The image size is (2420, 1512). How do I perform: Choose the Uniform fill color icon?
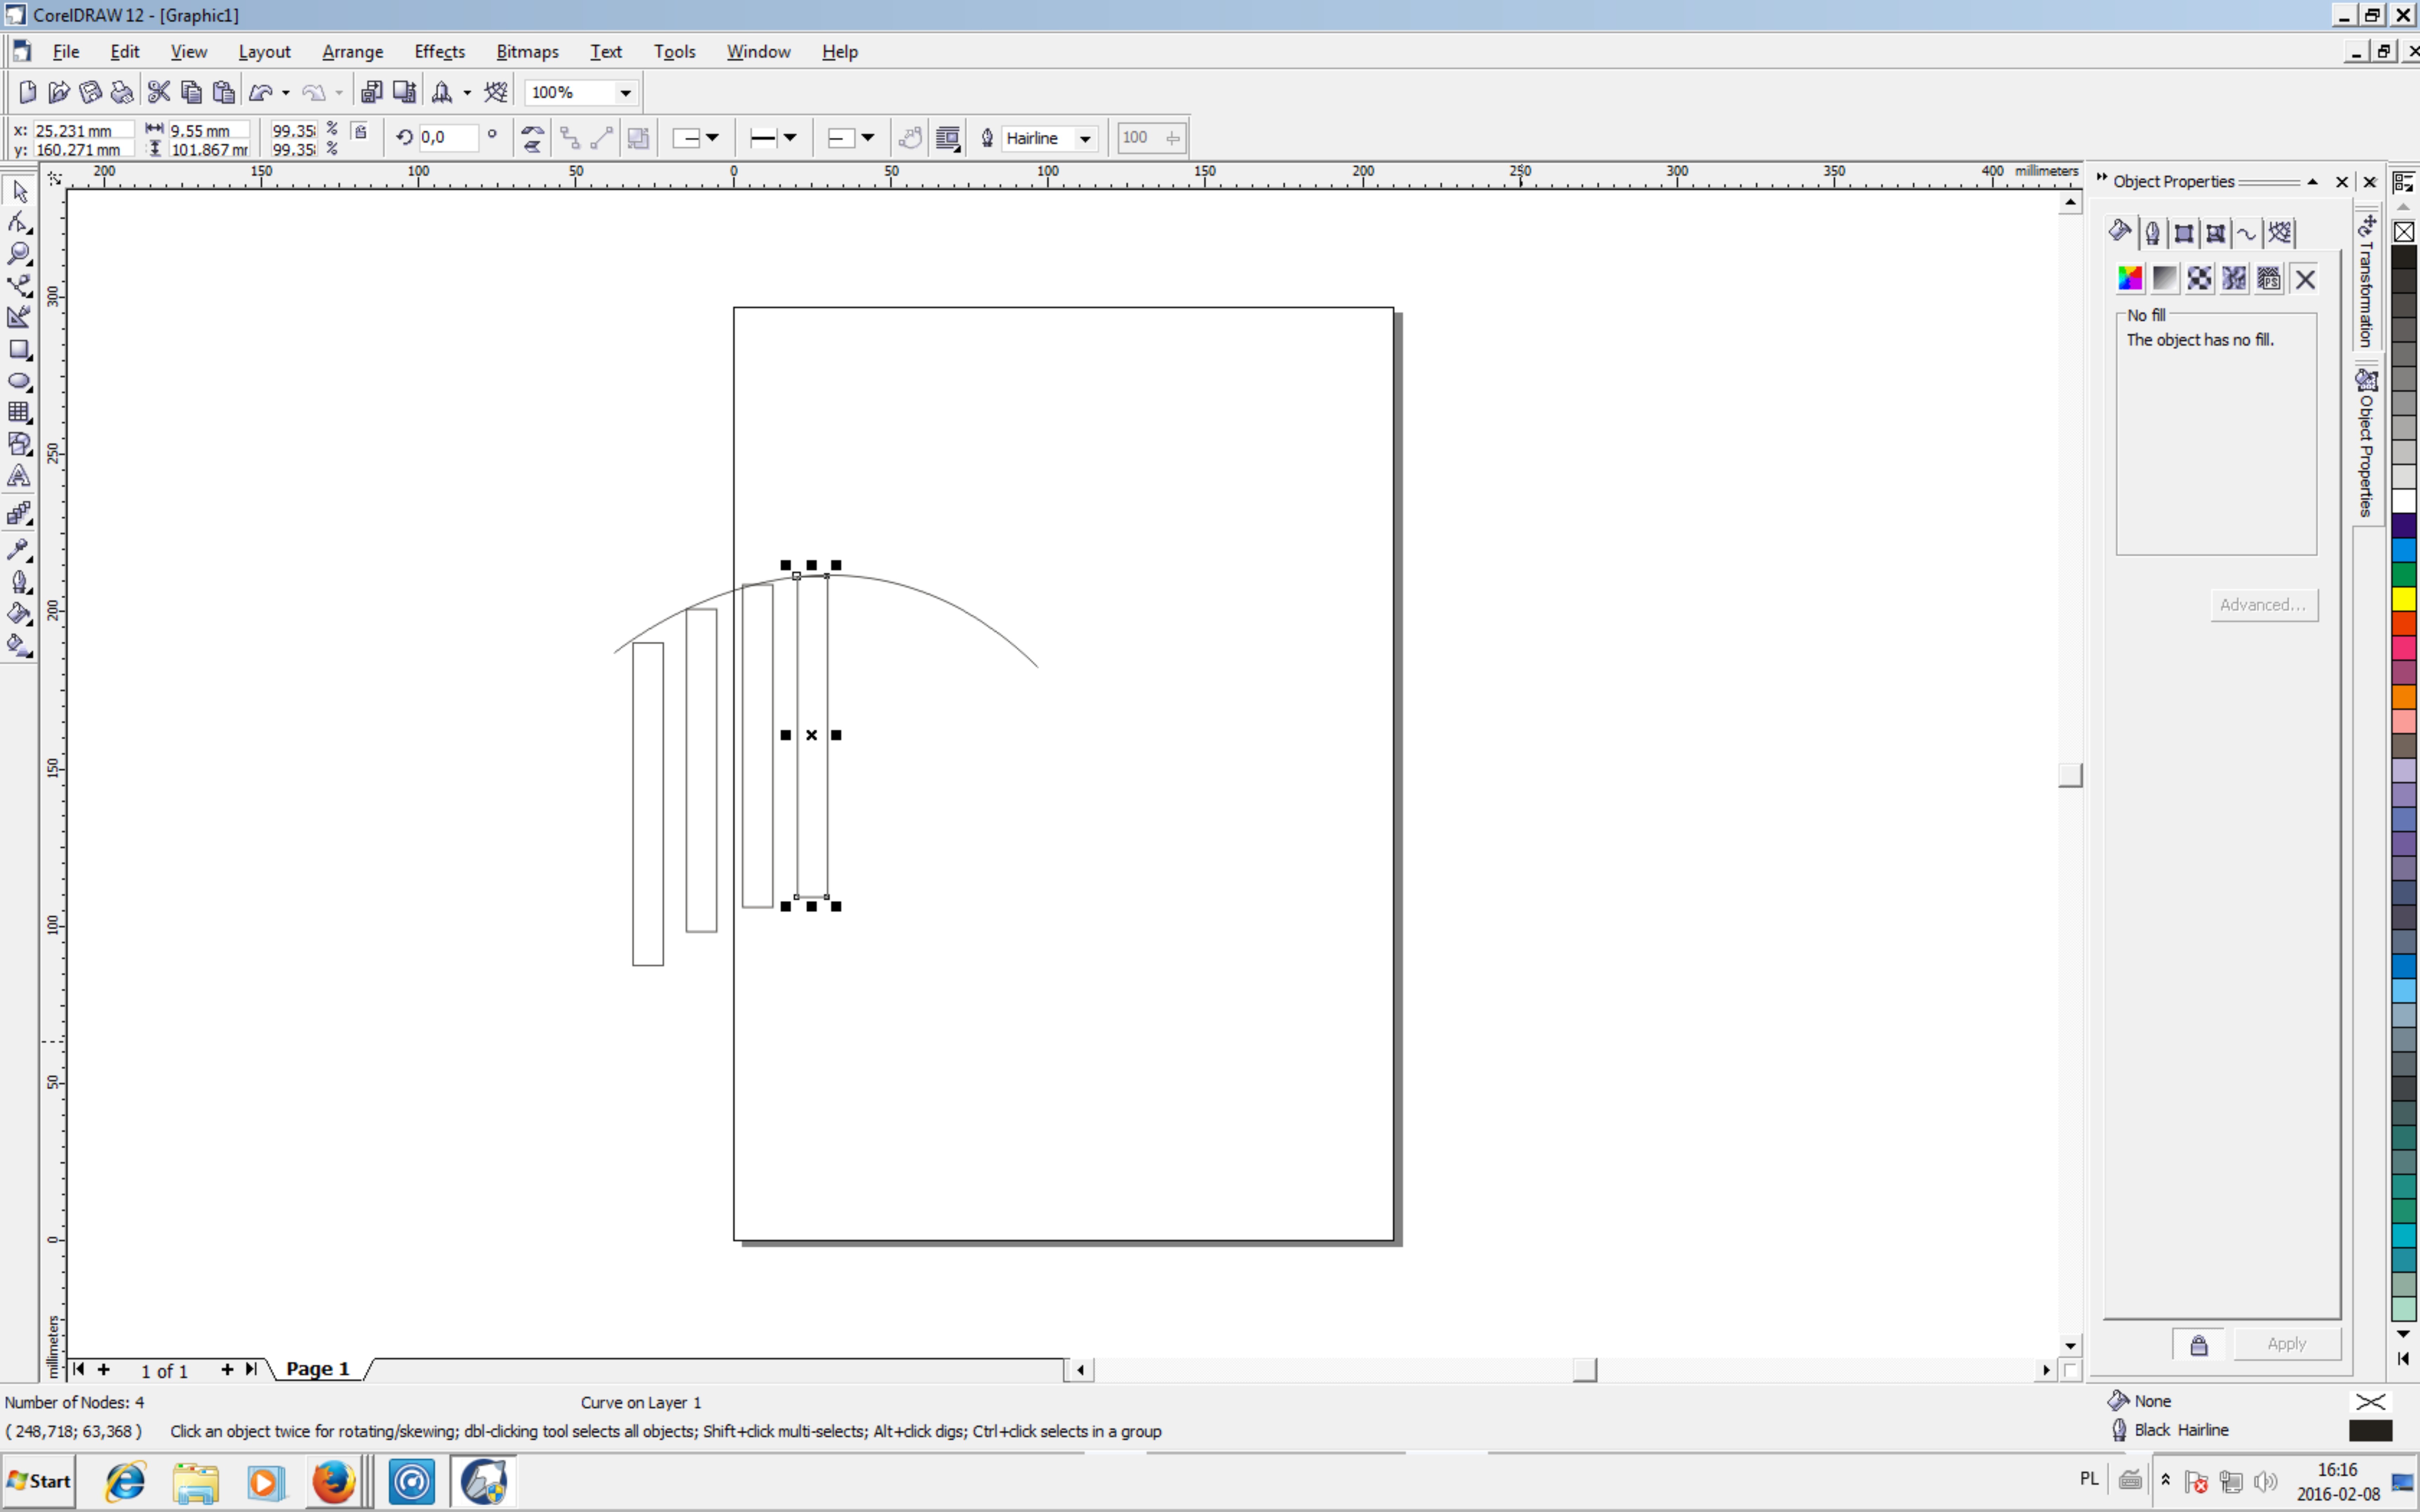(2130, 279)
